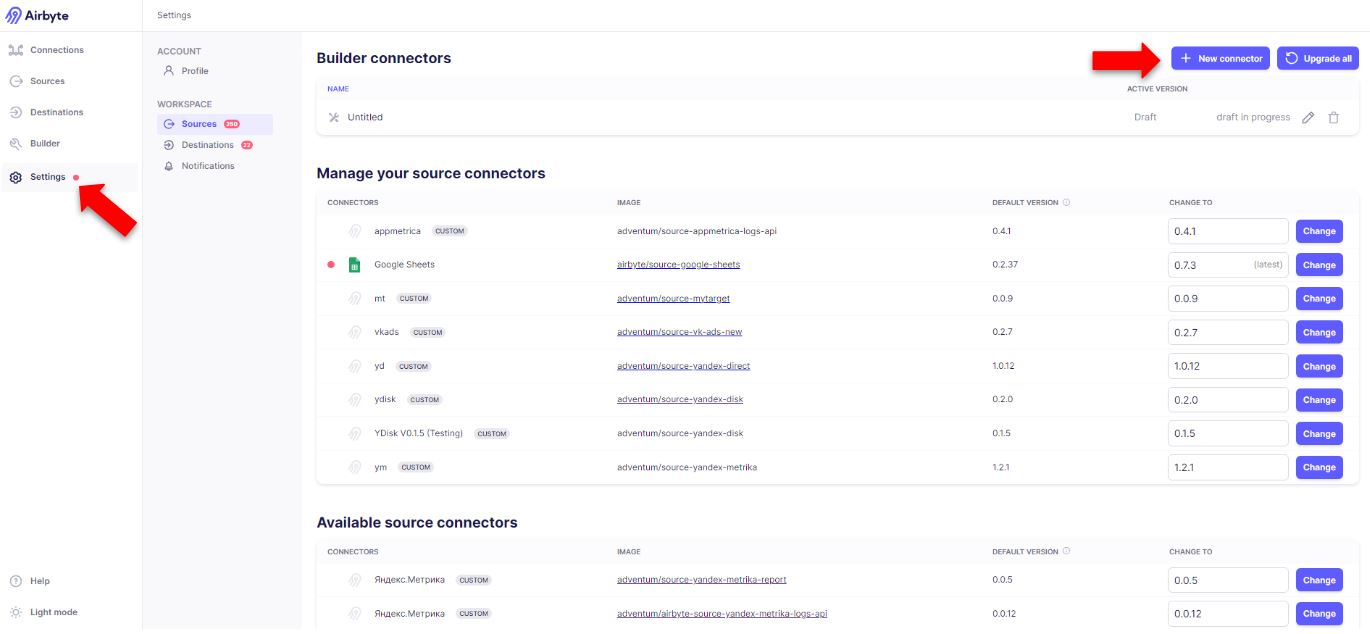
Task: Open the airbyte/source-google-sheets image link
Action: coord(678,265)
